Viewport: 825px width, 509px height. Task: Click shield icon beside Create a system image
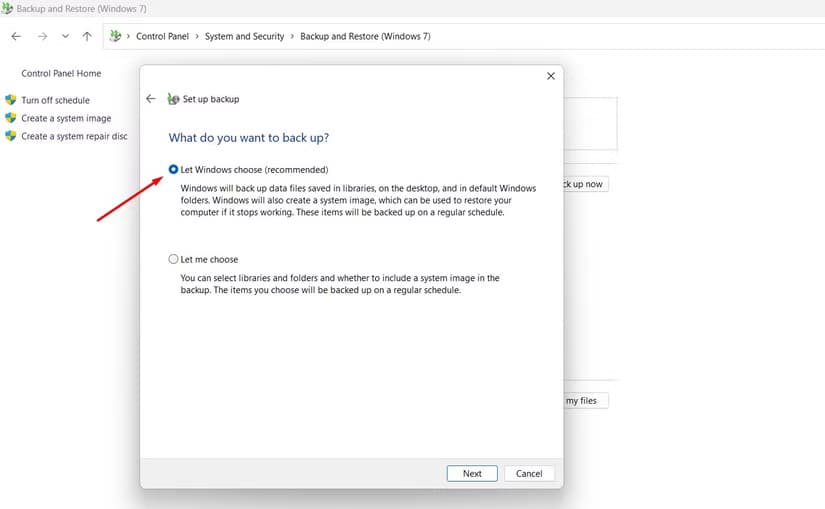11,117
